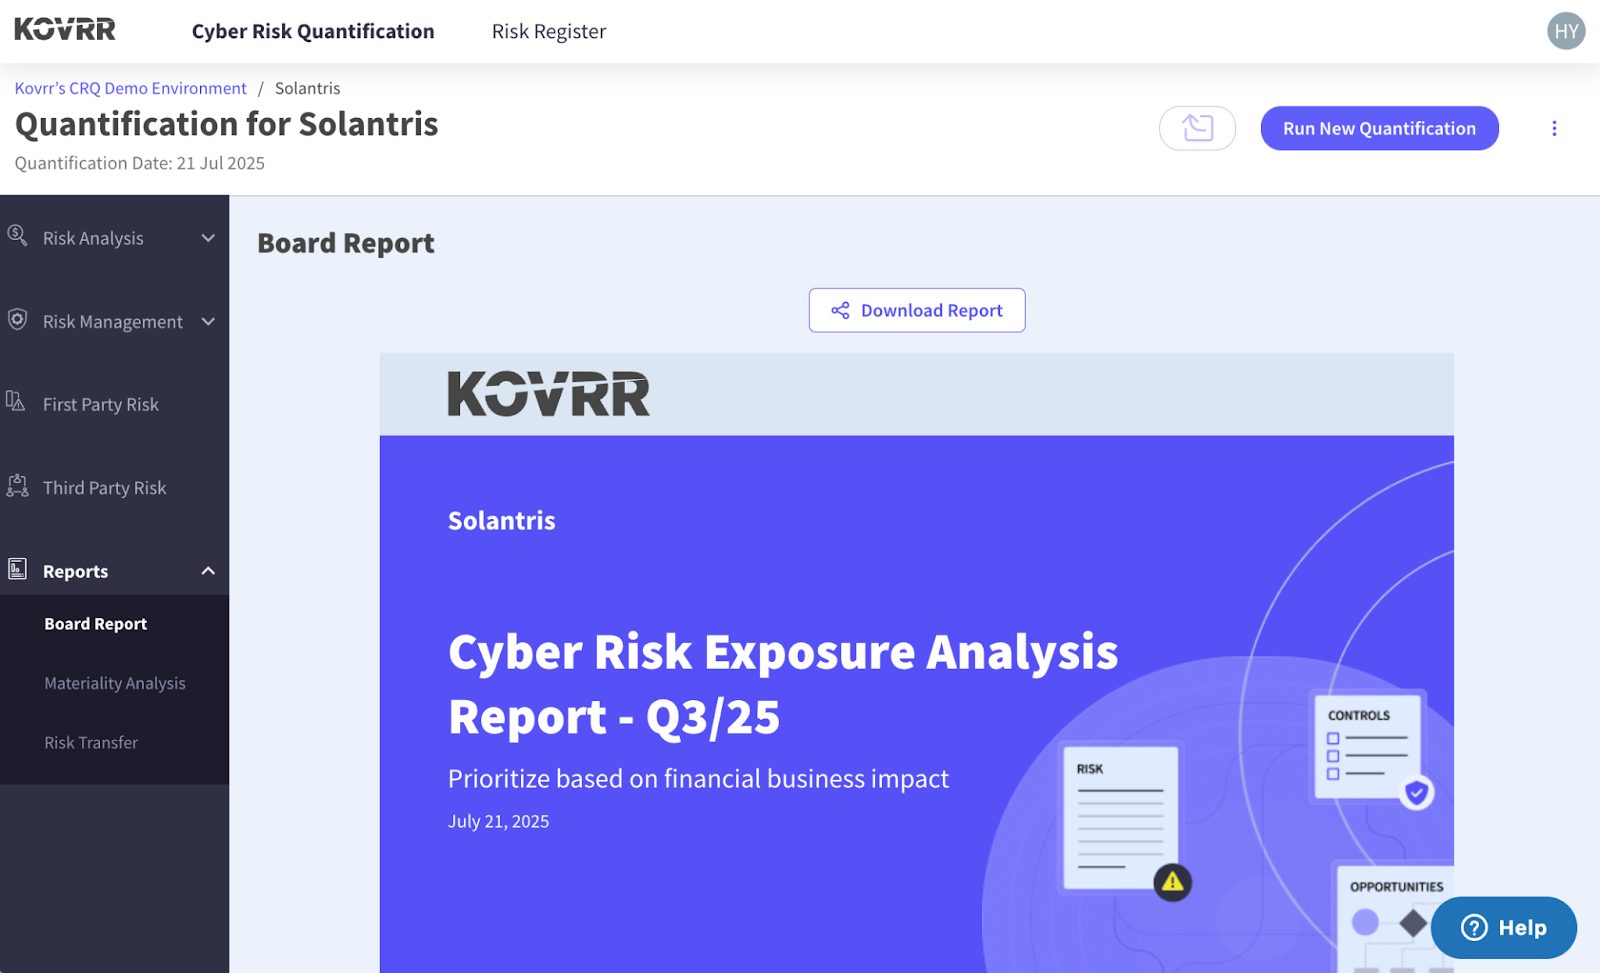The width and height of the screenshot is (1600, 973).
Task: Open Materiality Analysis in the sidebar
Action: (115, 683)
